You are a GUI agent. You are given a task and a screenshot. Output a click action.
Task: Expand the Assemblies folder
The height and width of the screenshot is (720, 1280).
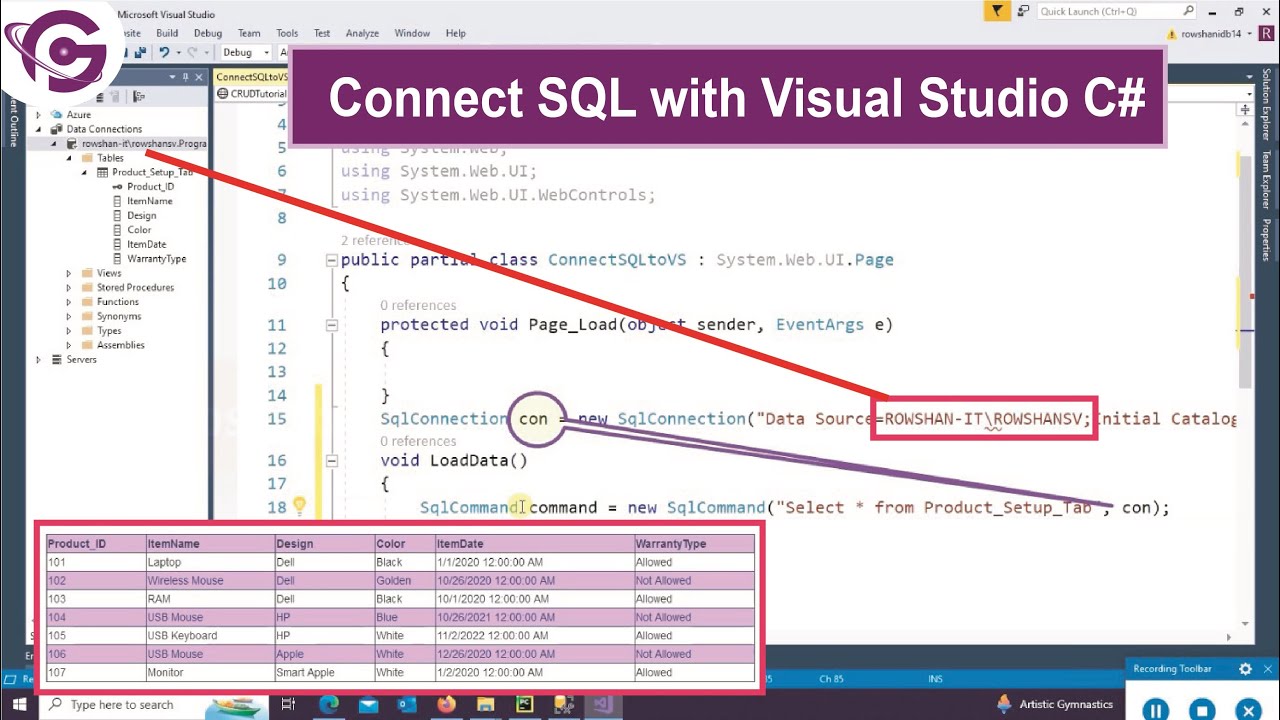point(70,345)
